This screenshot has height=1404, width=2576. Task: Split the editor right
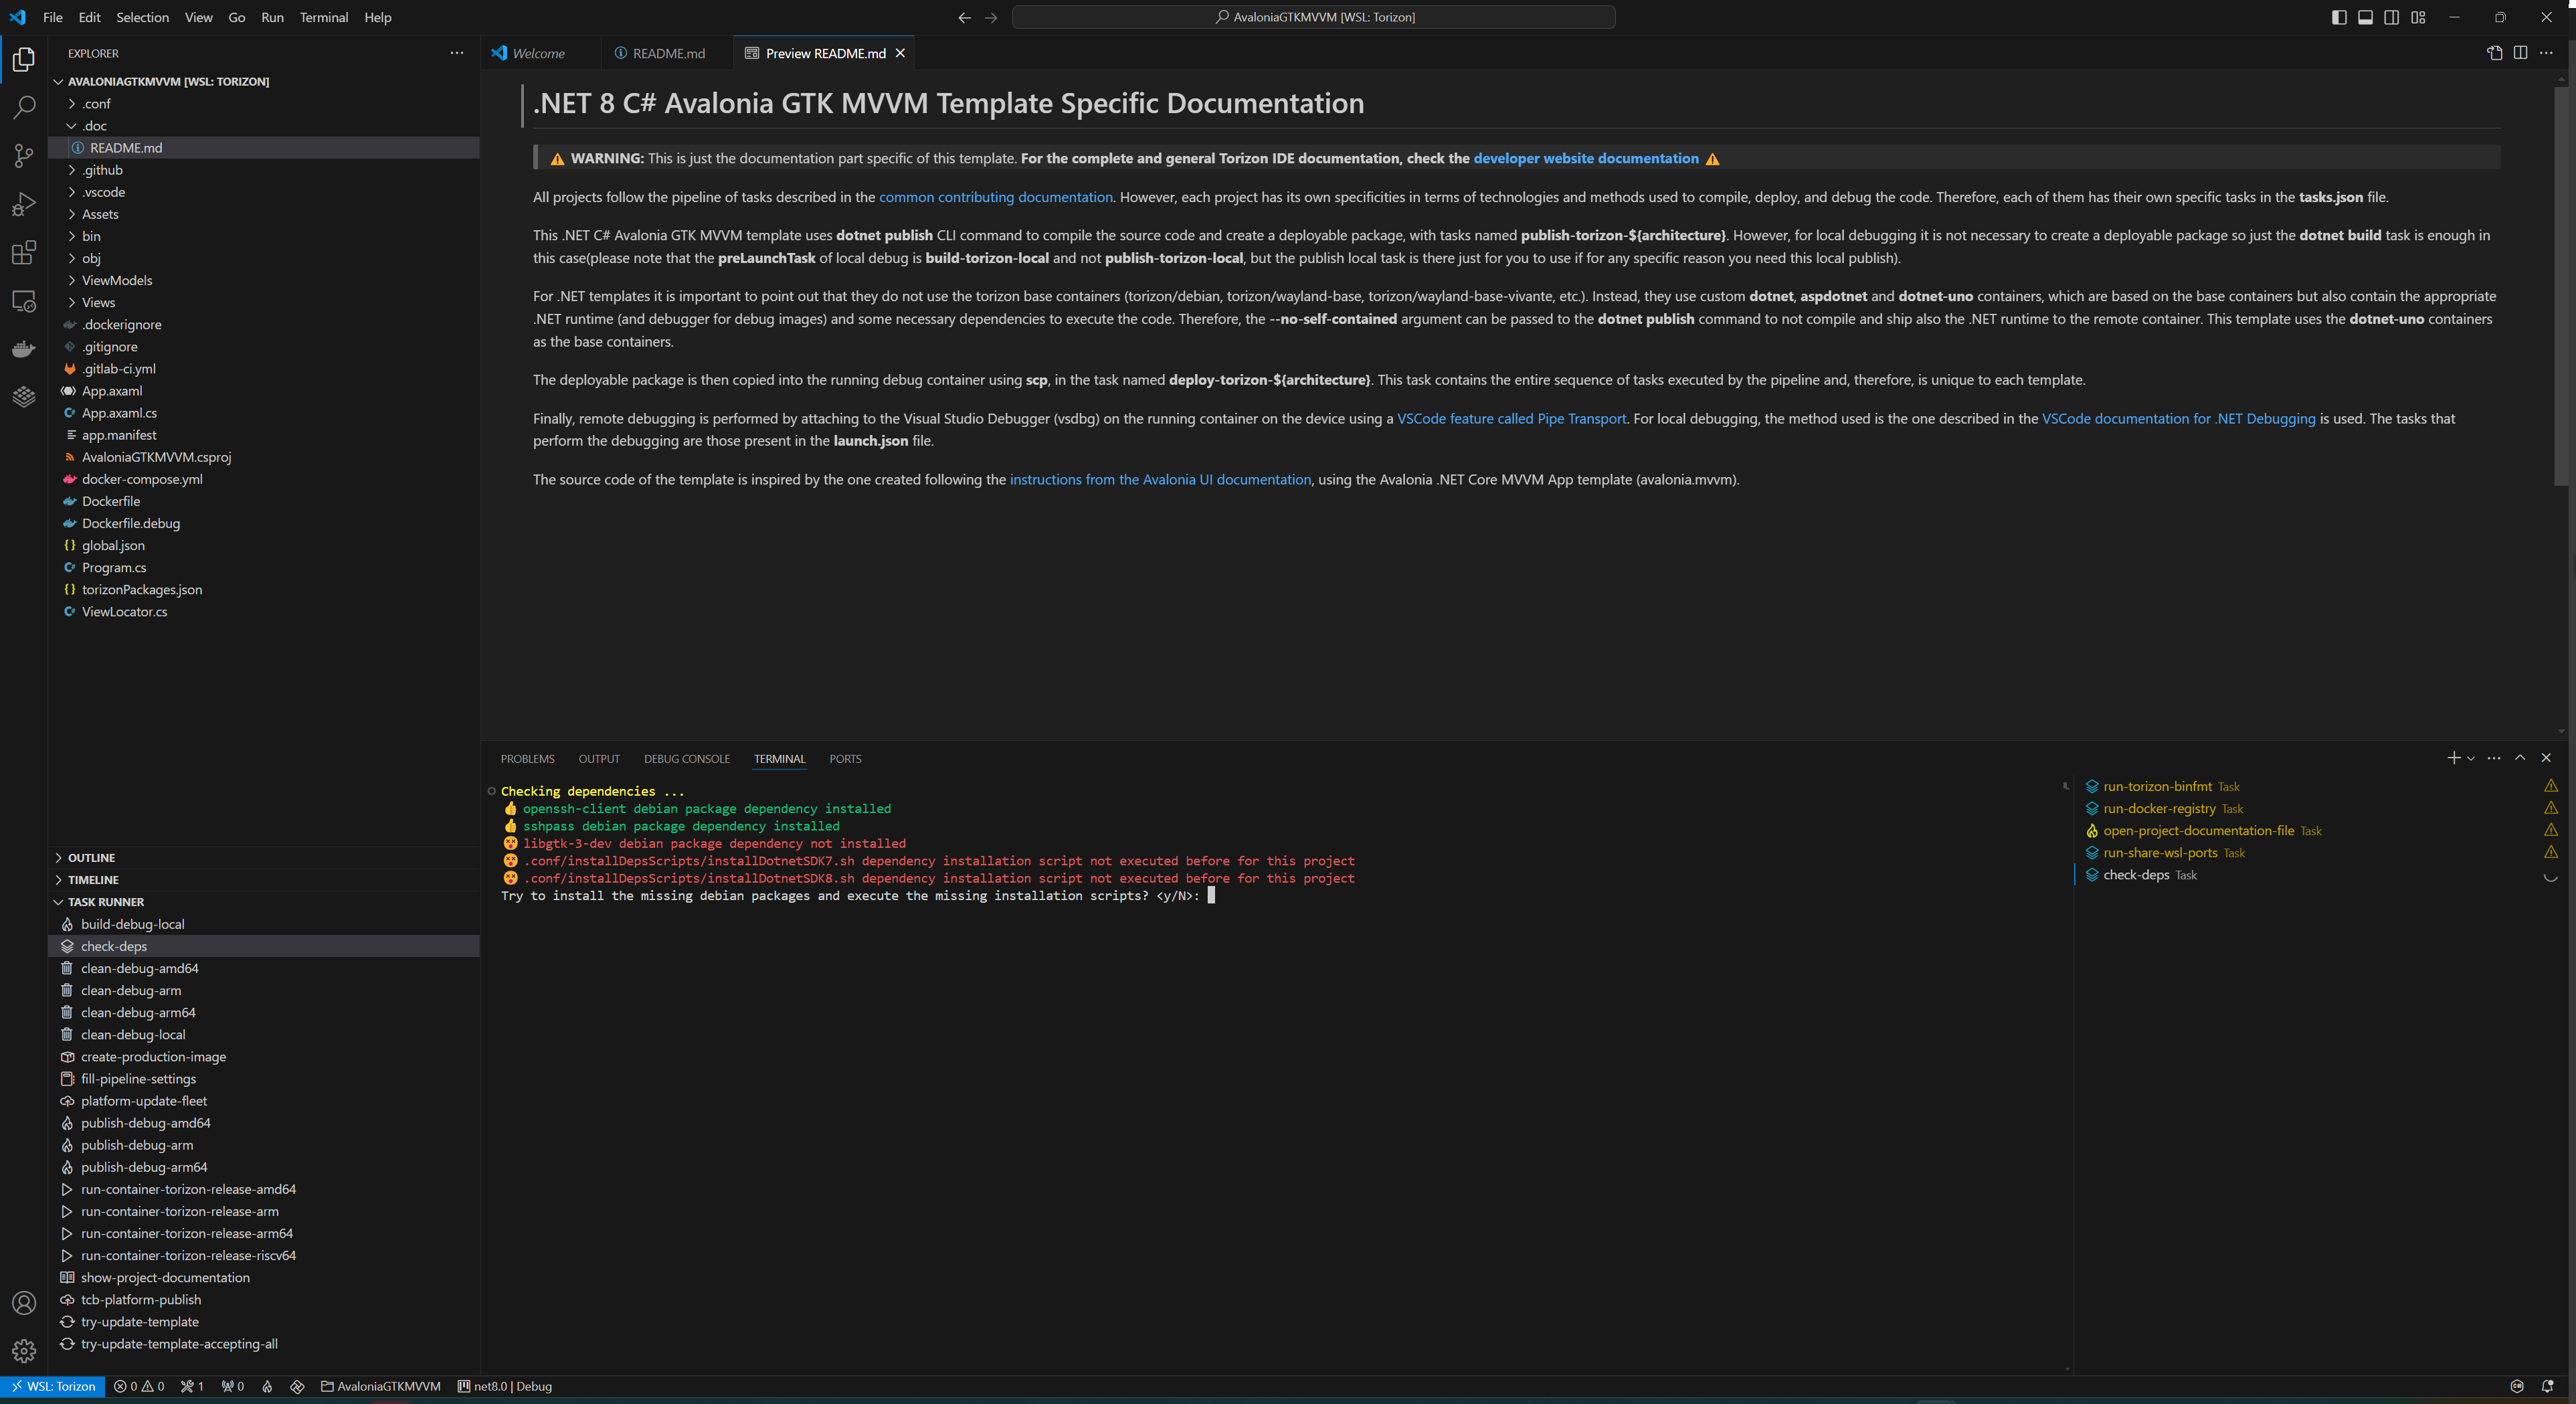point(2520,53)
